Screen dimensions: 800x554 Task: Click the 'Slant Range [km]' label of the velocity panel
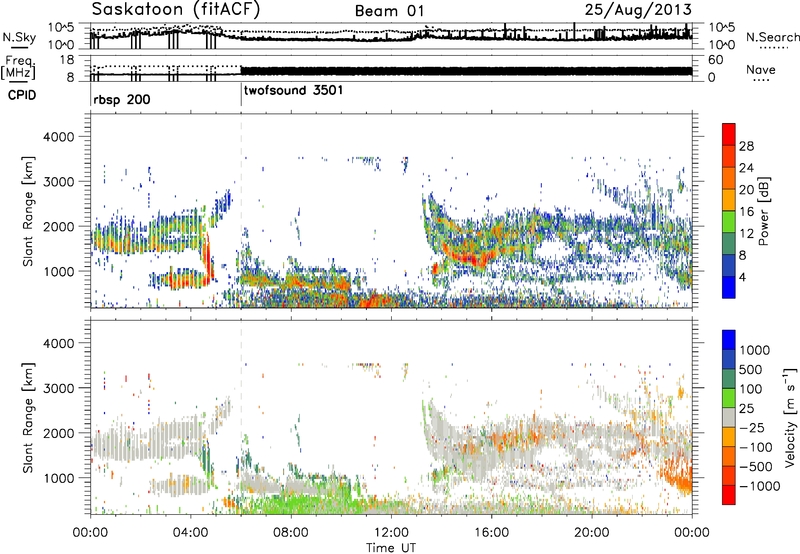[28, 417]
